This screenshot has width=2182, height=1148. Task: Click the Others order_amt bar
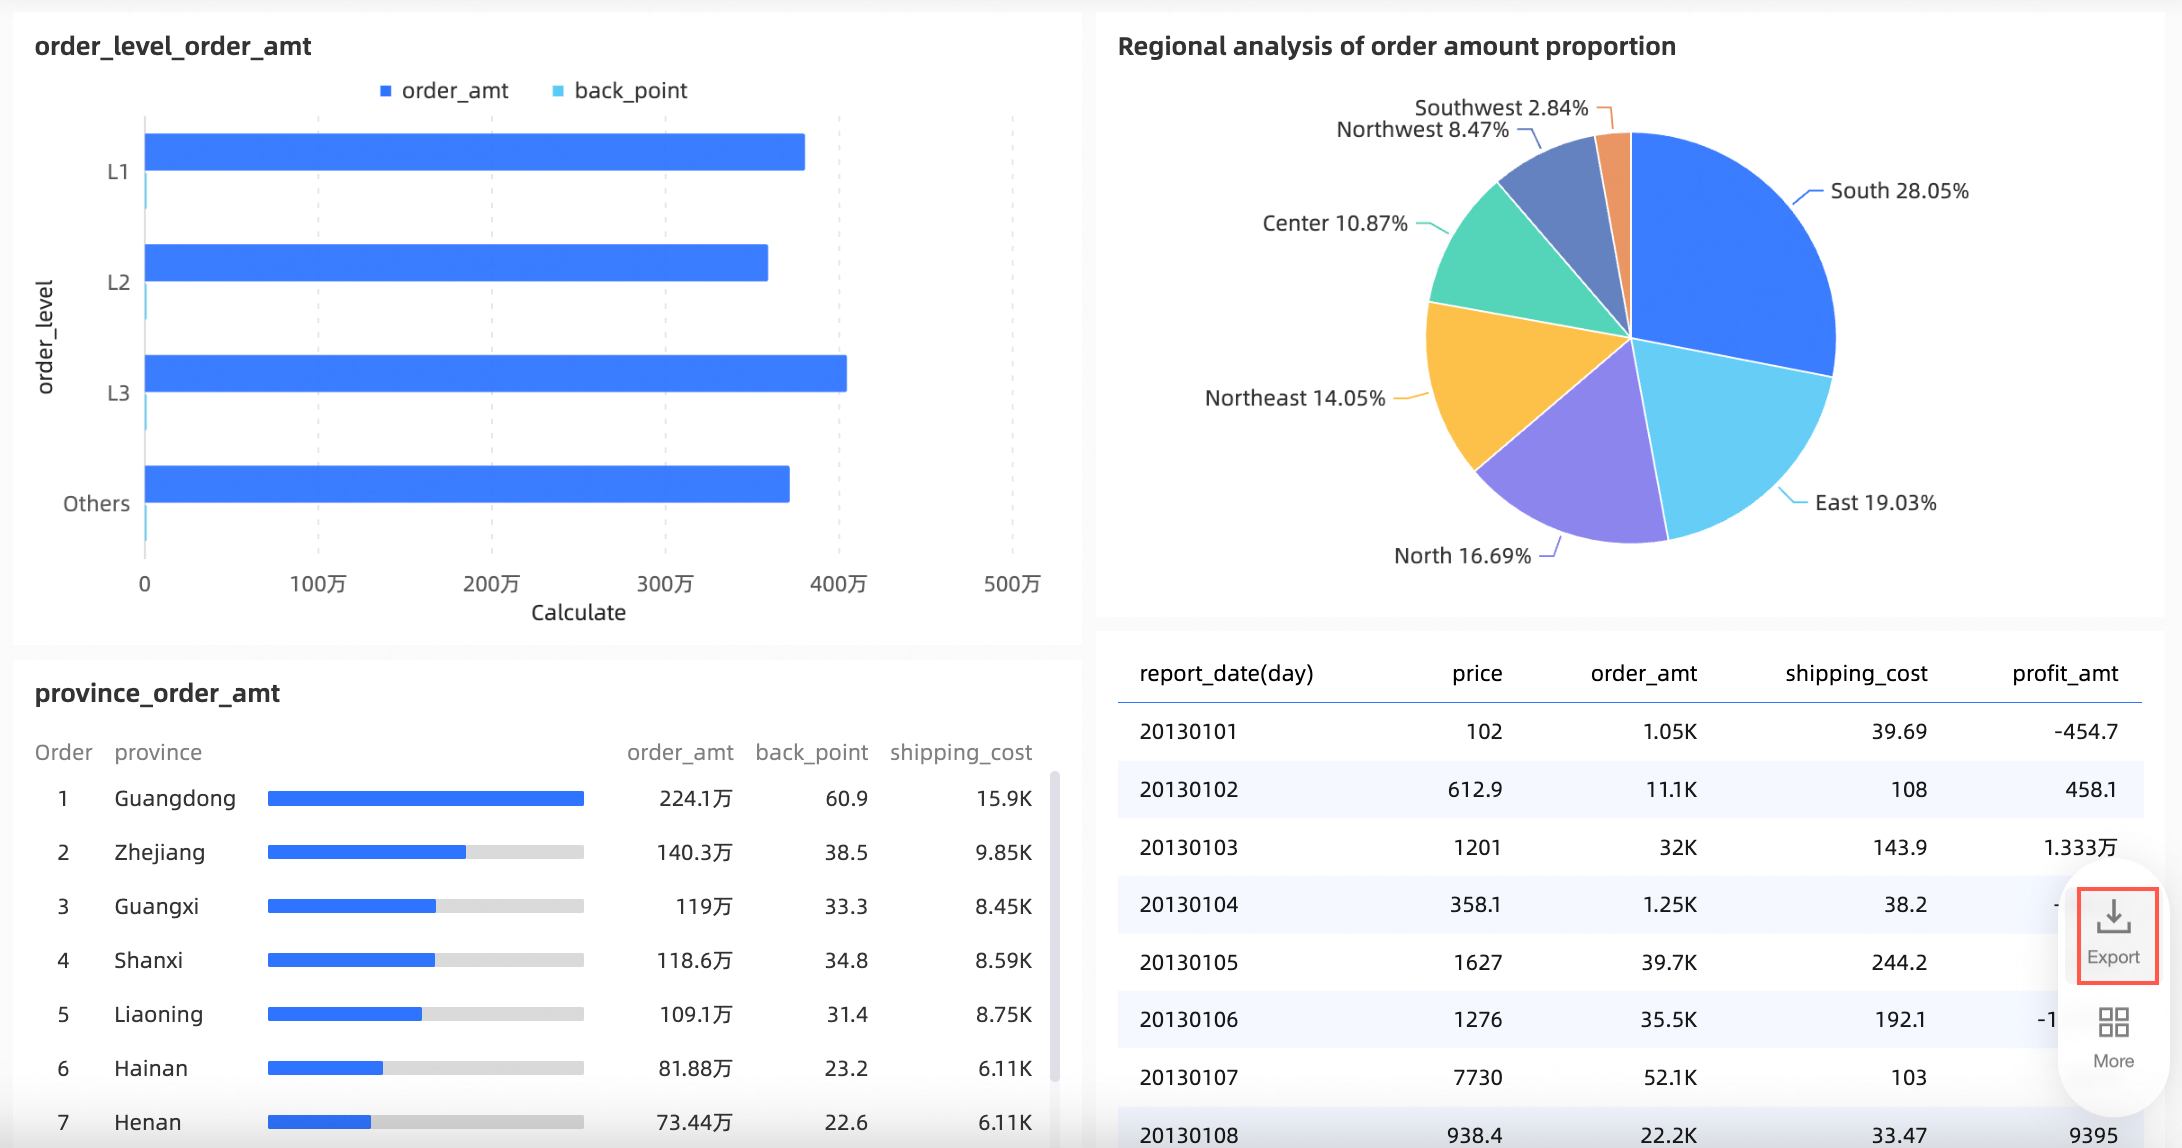point(467,484)
